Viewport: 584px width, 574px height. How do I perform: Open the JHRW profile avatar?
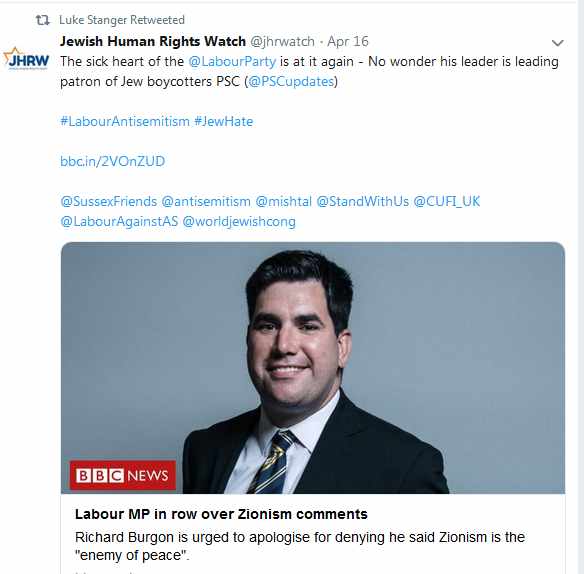(x=26, y=59)
